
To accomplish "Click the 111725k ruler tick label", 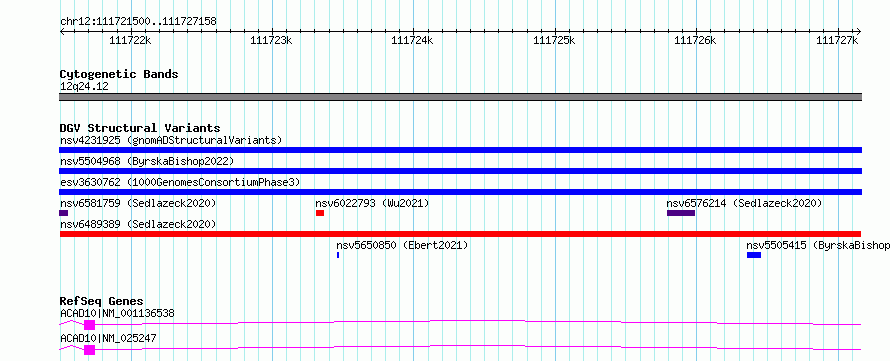I will coord(555,40).
